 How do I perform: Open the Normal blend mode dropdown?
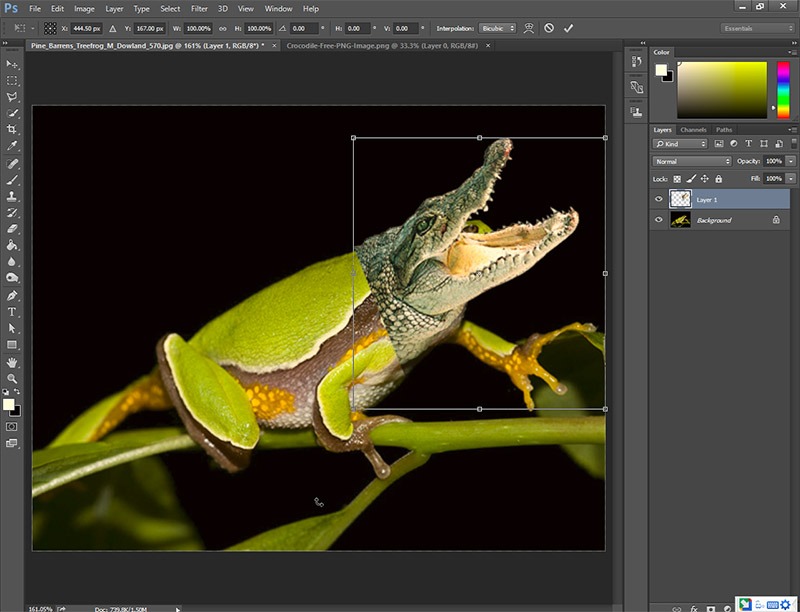click(692, 161)
